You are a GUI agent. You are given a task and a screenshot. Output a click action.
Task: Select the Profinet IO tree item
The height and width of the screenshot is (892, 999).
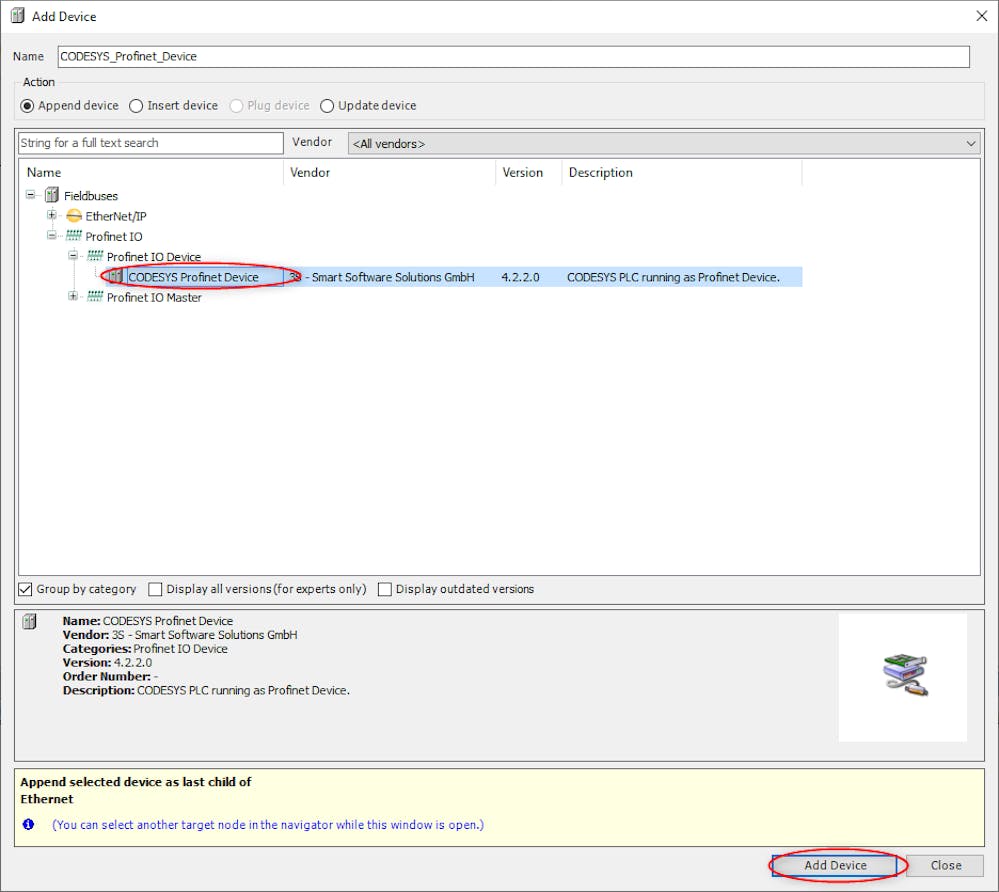coord(114,236)
